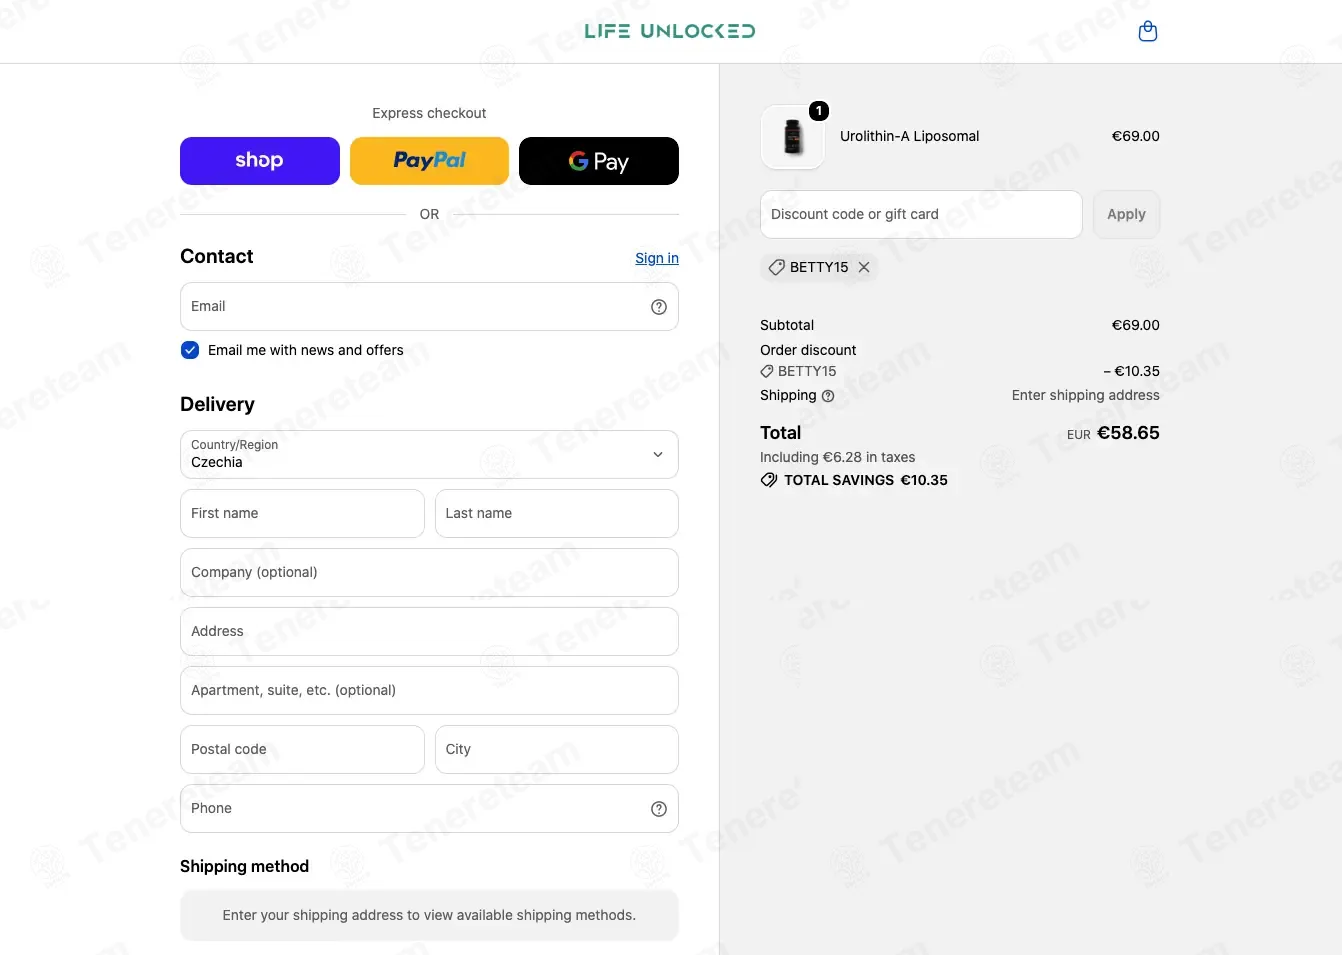
Task: Click the total savings tag icon
Action: point(769,480)
